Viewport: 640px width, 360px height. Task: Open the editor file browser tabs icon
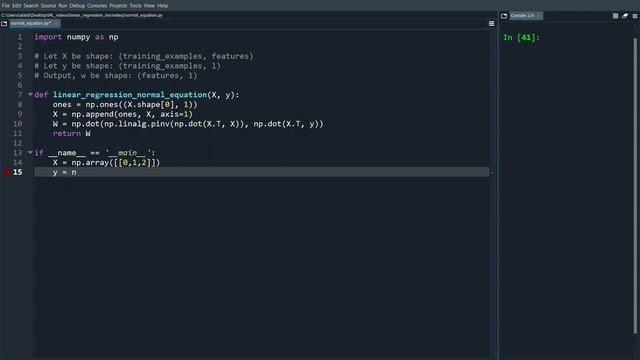tap(4, 24)
